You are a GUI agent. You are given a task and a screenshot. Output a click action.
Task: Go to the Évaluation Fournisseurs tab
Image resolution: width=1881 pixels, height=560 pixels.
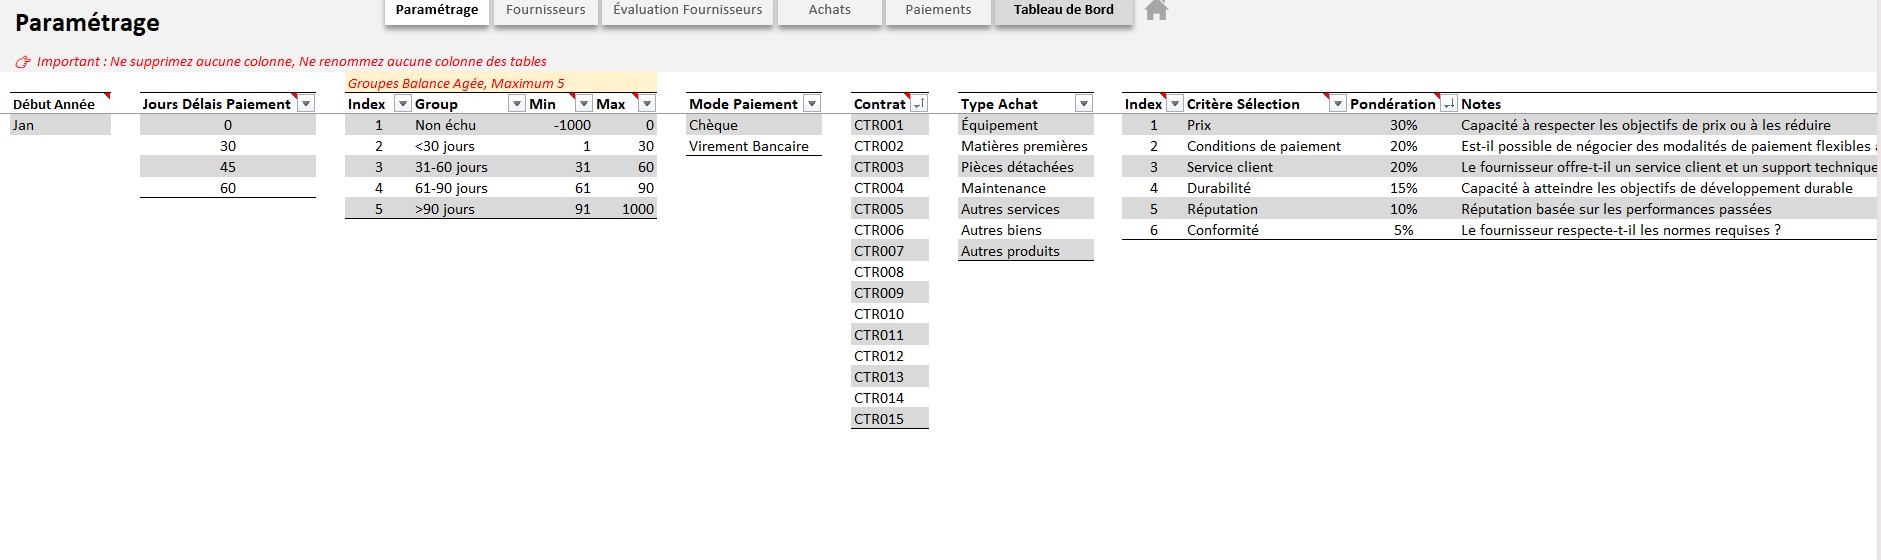tap(687, 10)
